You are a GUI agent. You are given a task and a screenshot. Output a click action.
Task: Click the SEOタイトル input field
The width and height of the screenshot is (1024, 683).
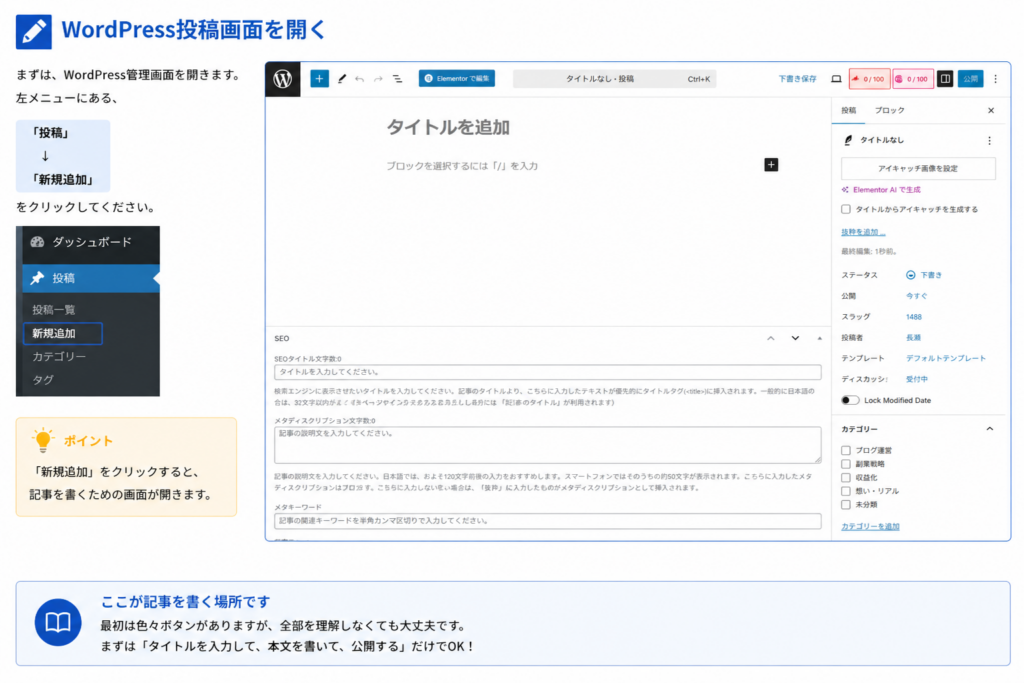(x=547, y=372)
